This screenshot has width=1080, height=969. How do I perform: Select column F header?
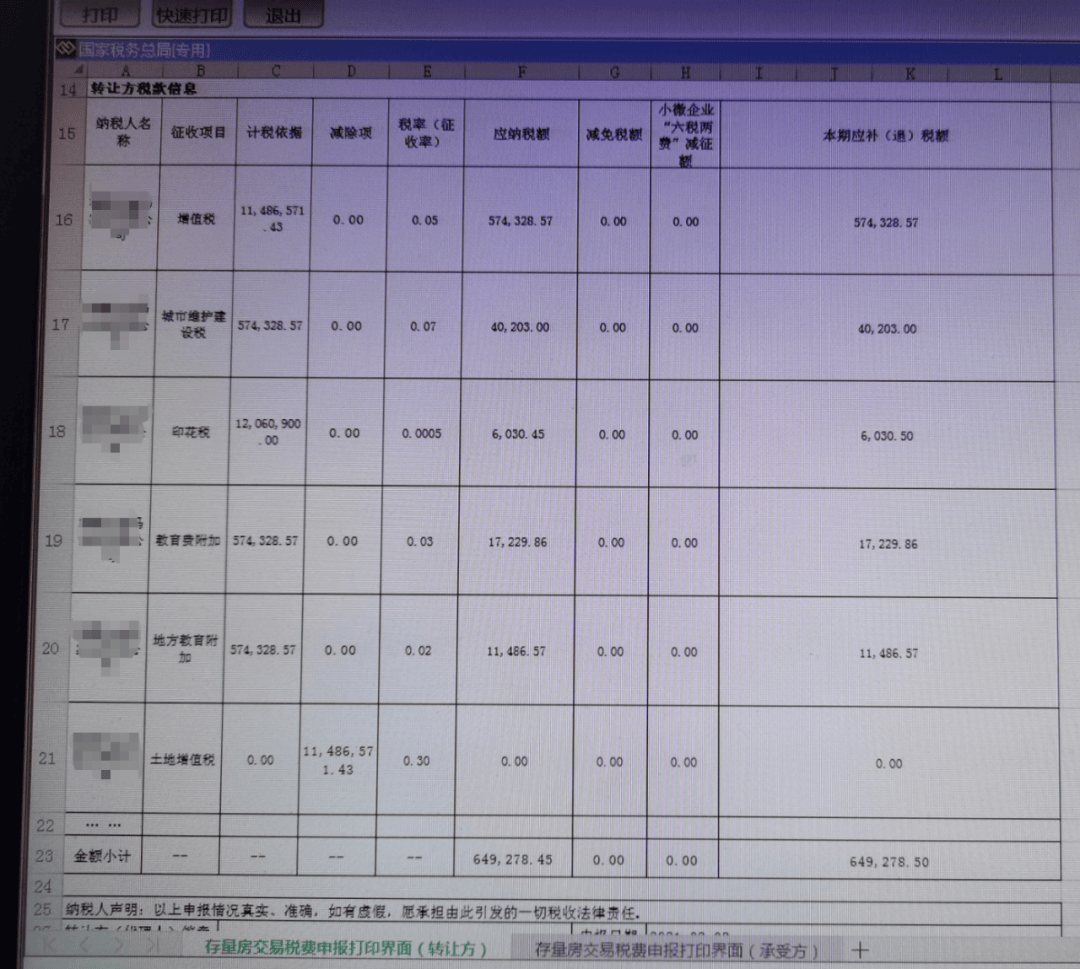(522, 72)
